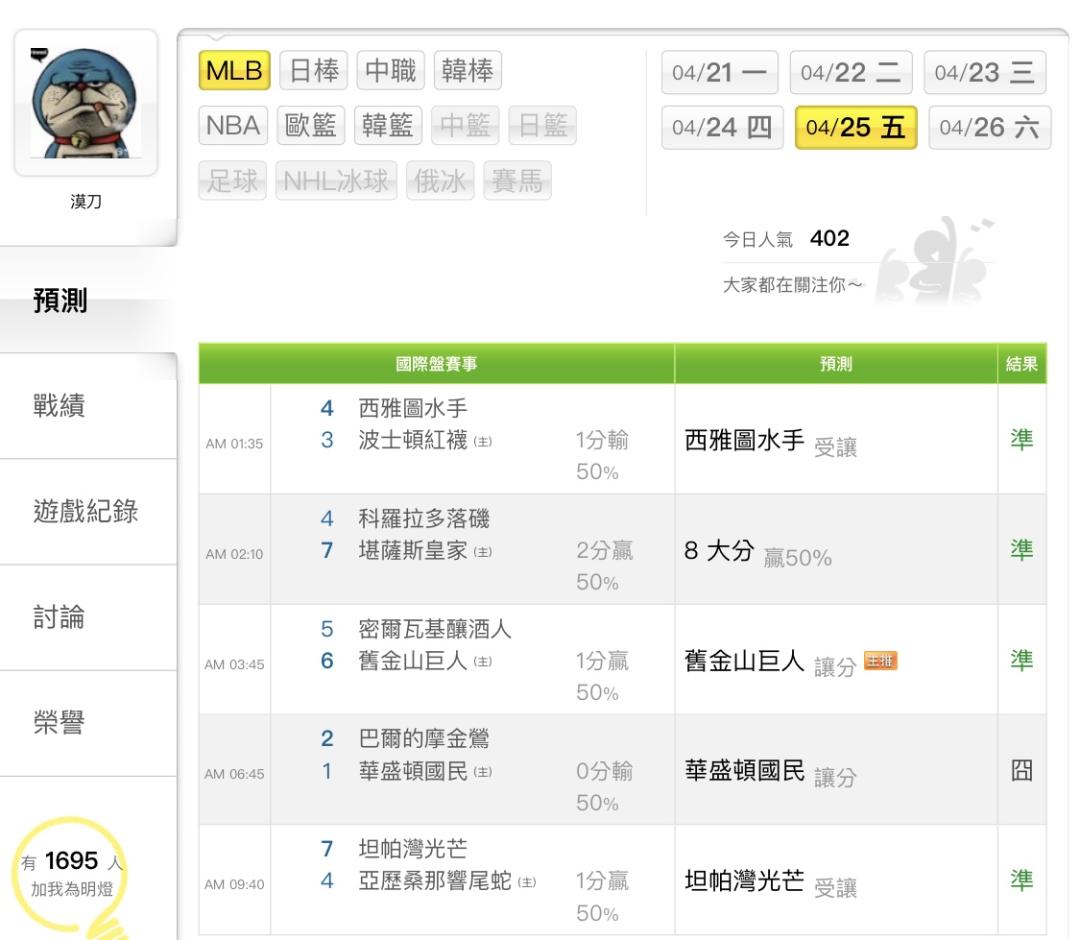Choose date 04/21 一
The image size is (1080, 940).
click(x=720, y=73)
